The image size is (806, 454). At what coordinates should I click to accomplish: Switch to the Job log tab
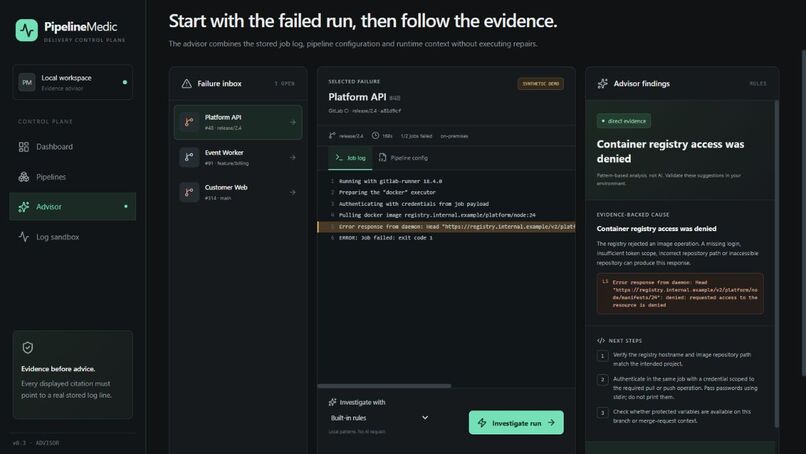click(350, 158)
